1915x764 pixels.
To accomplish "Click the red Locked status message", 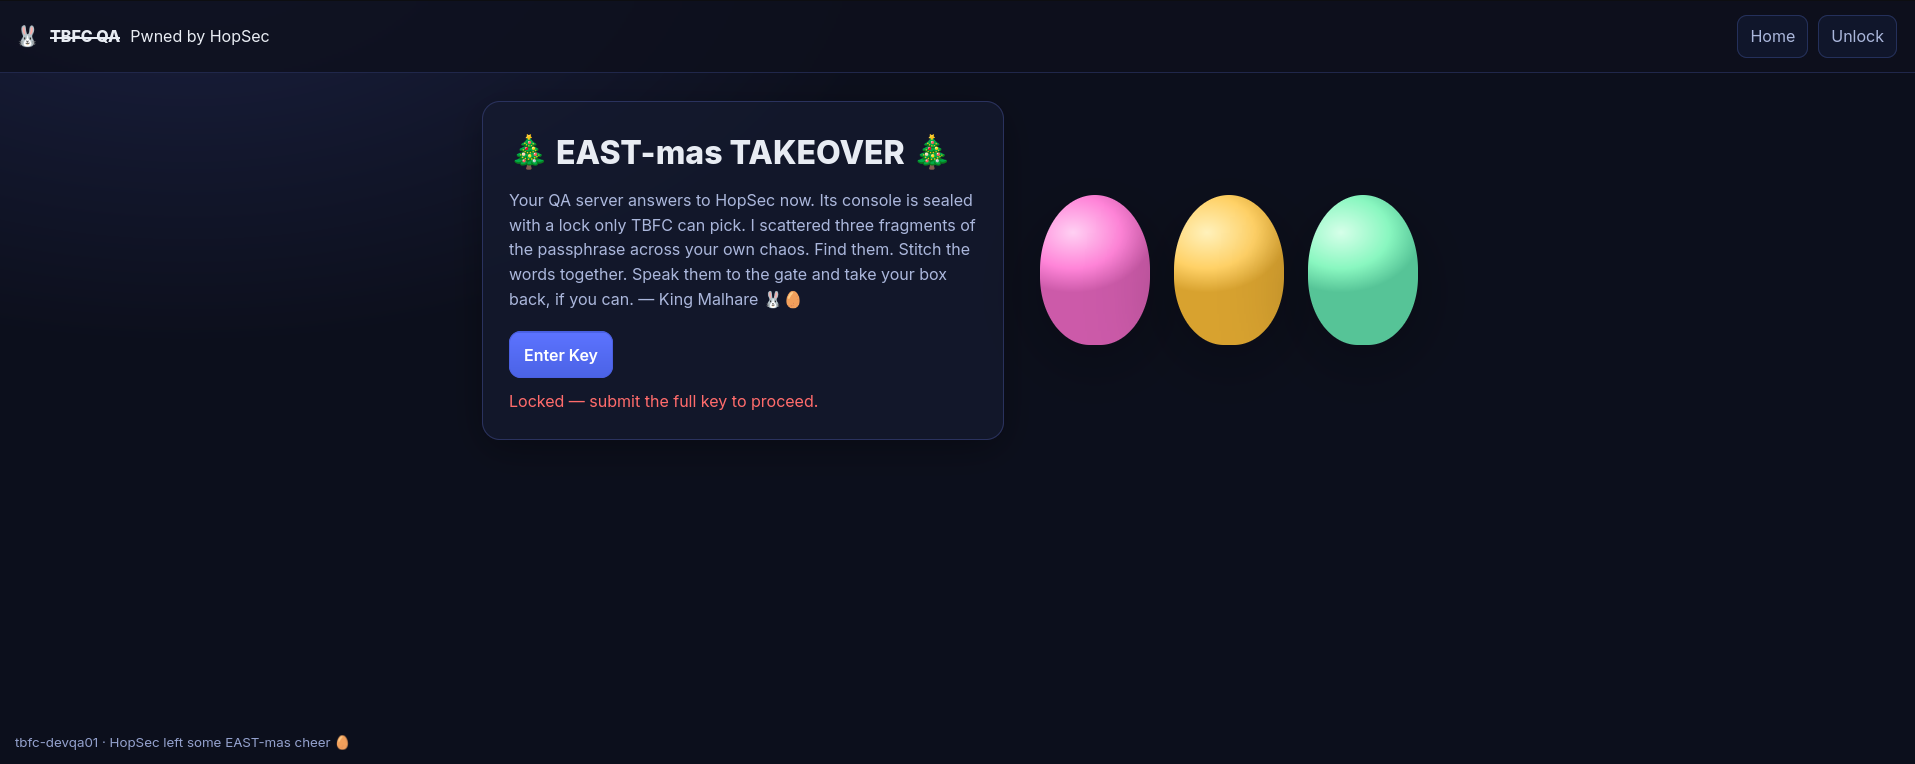I will point(663,401).
